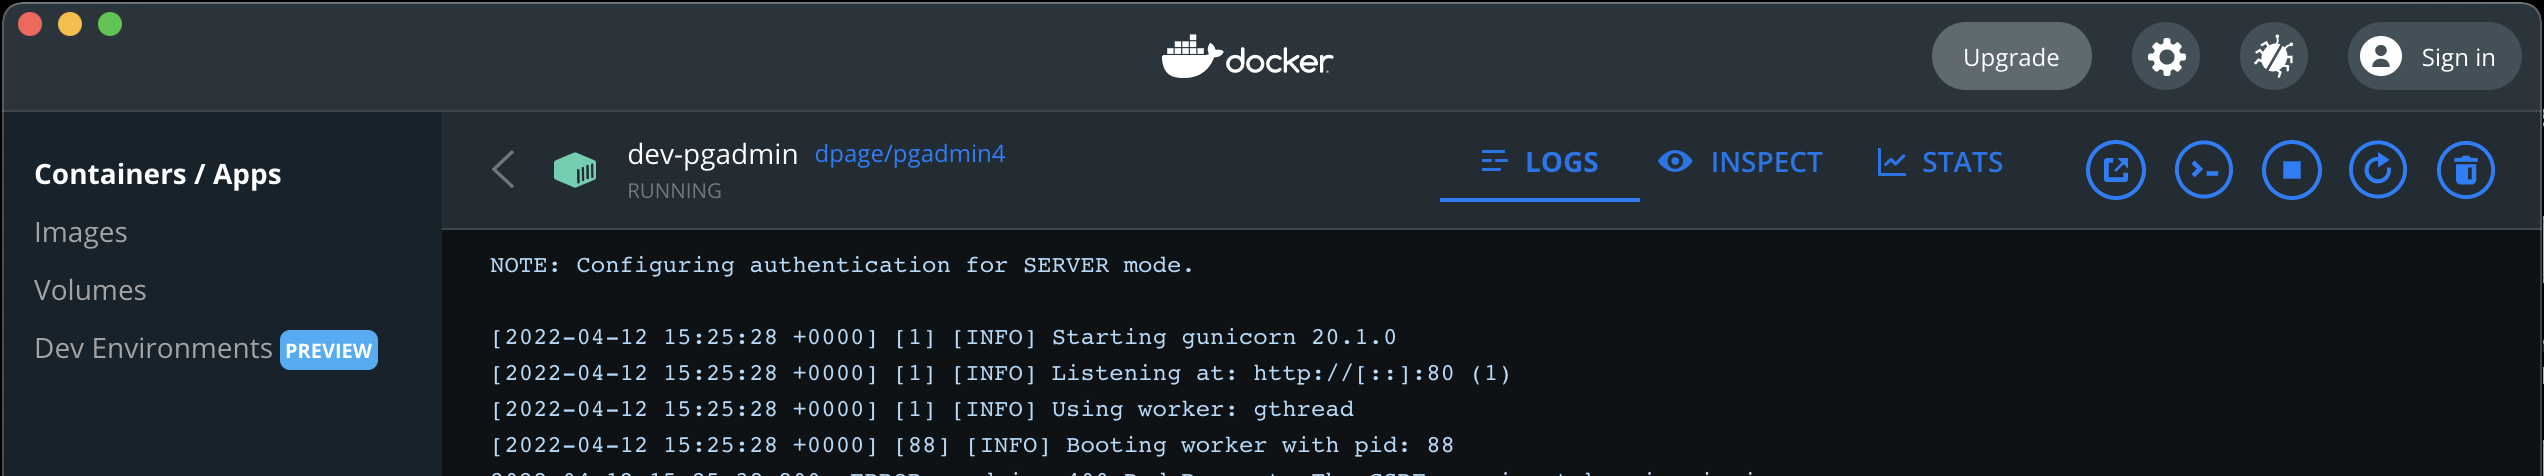Screen dimensions: 2544x476
Task: Select Containers / Apps in sidebar
Action: coord(157,174)
